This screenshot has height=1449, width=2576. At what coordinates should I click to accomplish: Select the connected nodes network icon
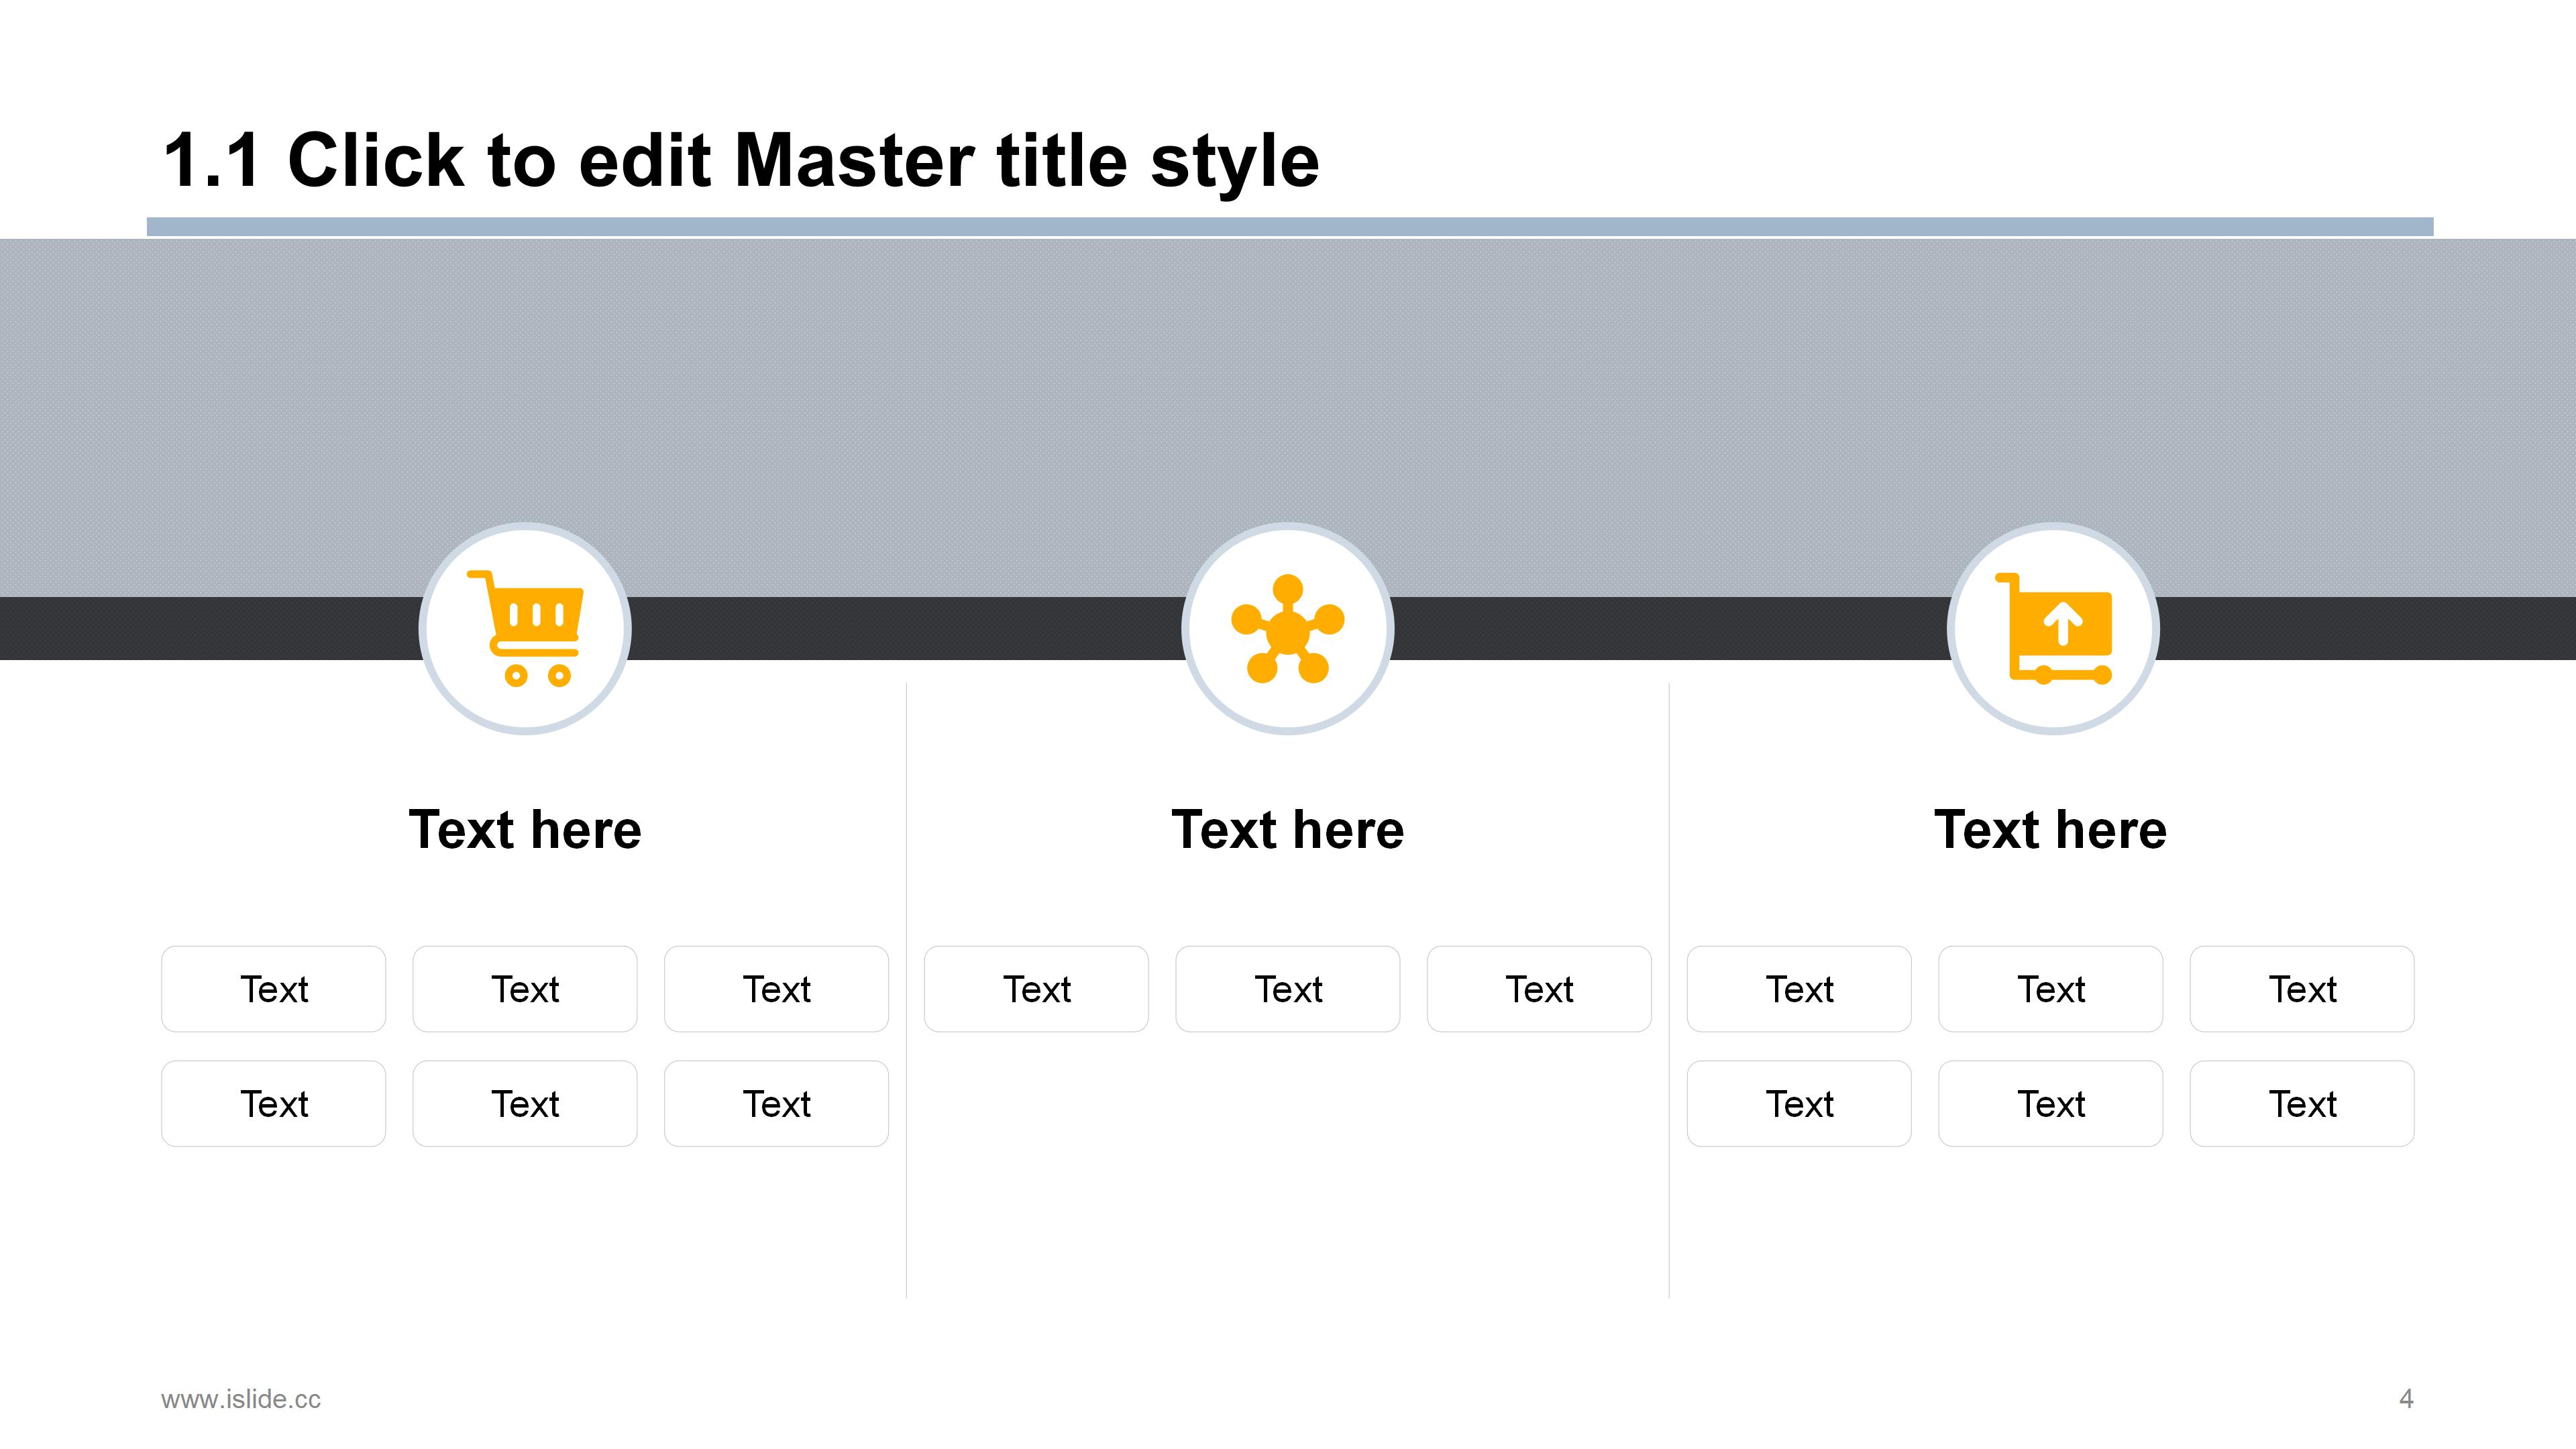pos(1288,628)
